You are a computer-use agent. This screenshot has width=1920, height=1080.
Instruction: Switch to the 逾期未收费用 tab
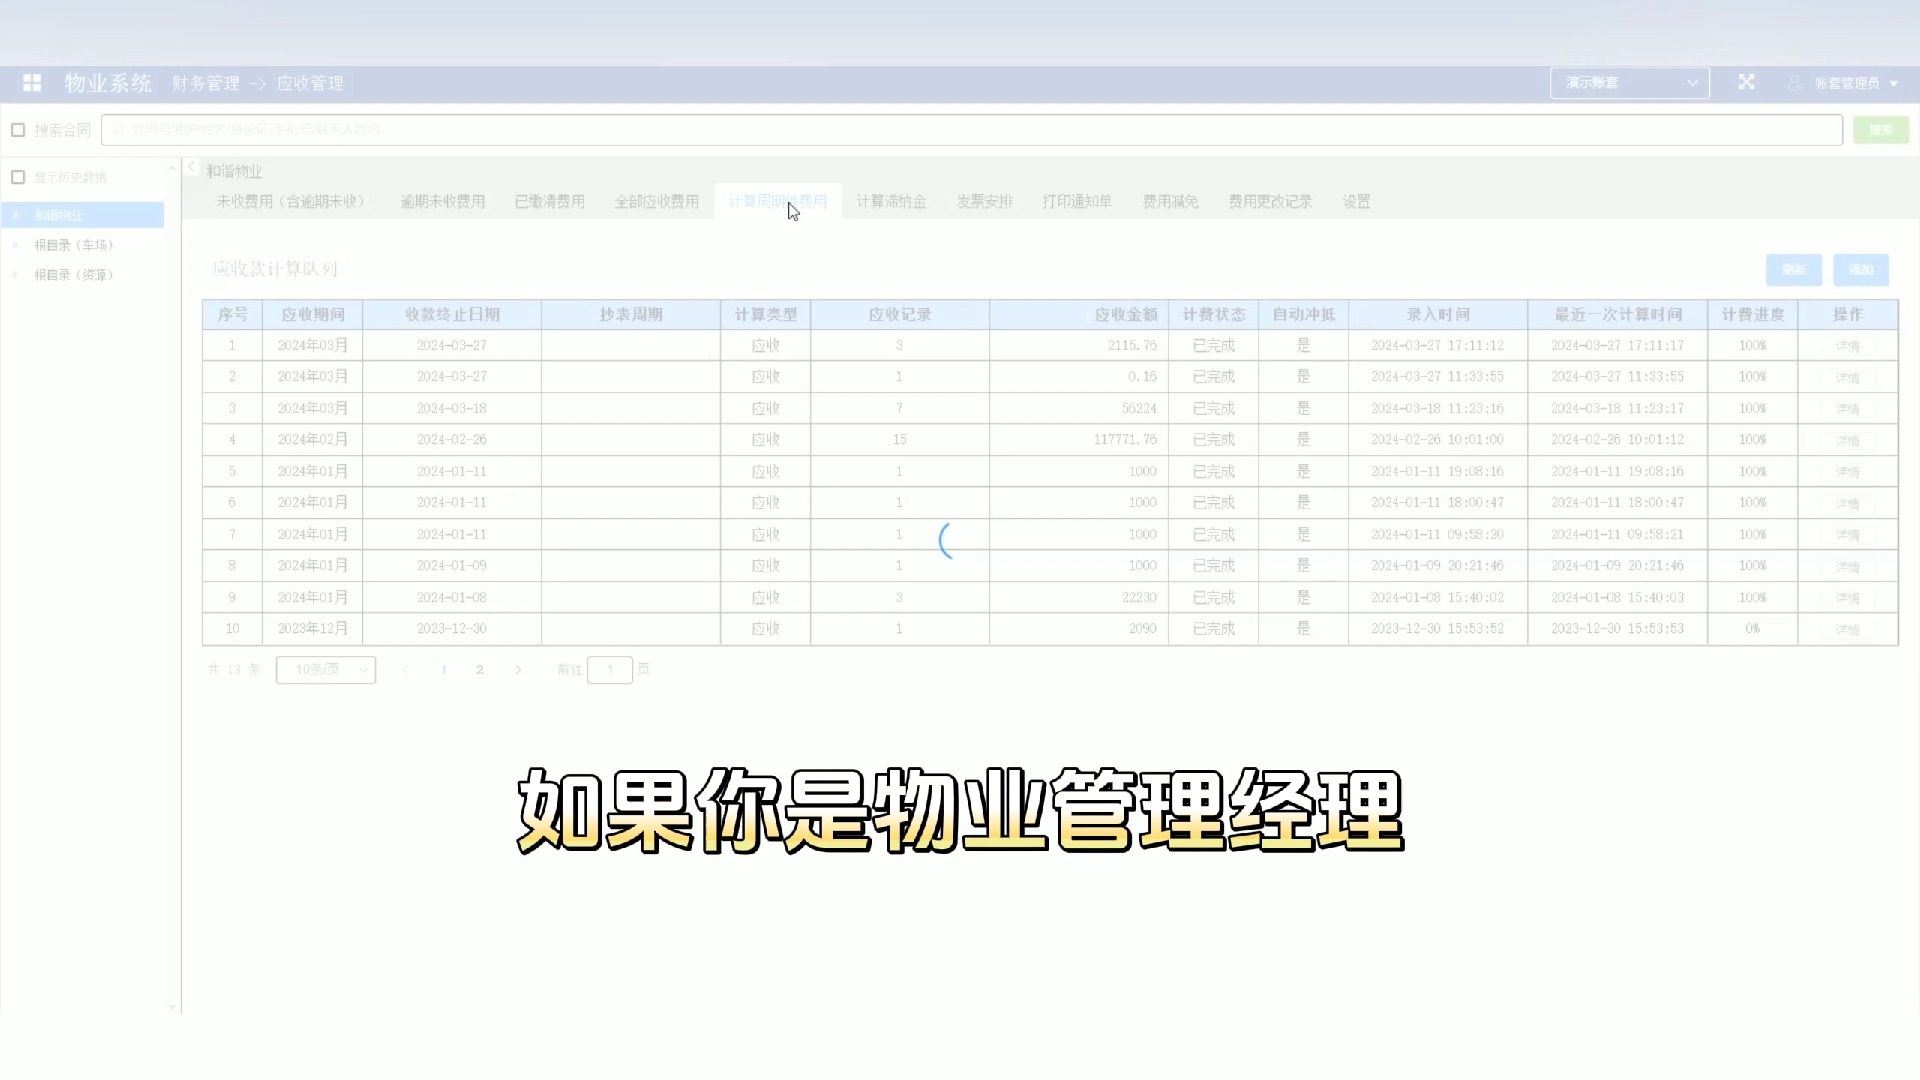pyautogui.click(x=443, y=202)
